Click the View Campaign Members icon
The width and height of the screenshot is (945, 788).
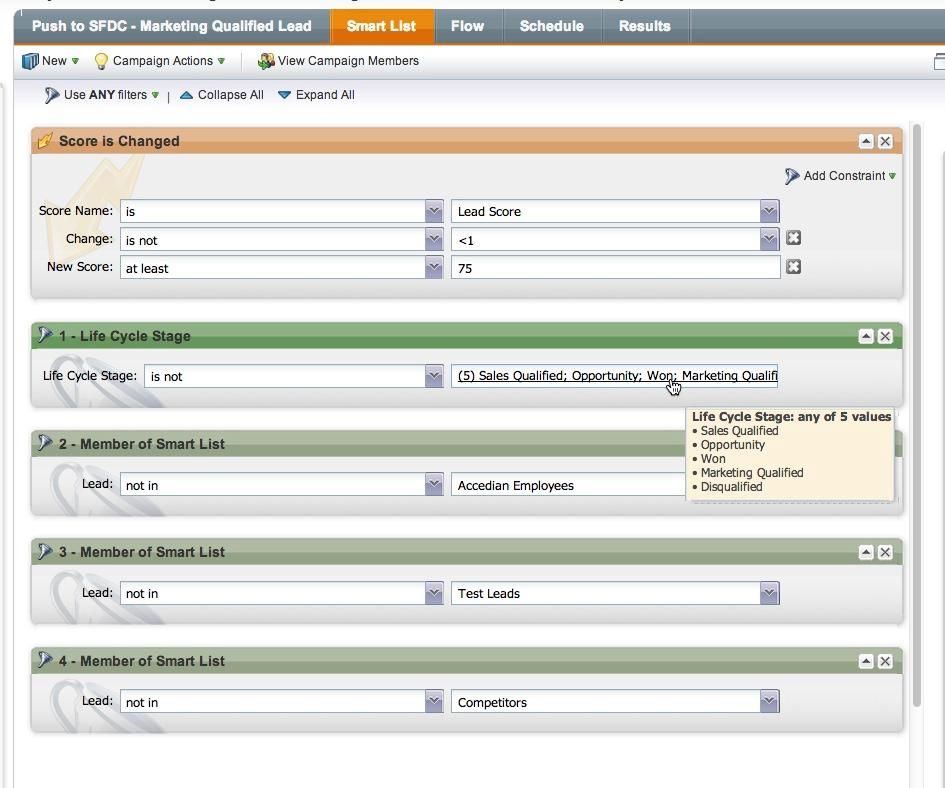266,61
